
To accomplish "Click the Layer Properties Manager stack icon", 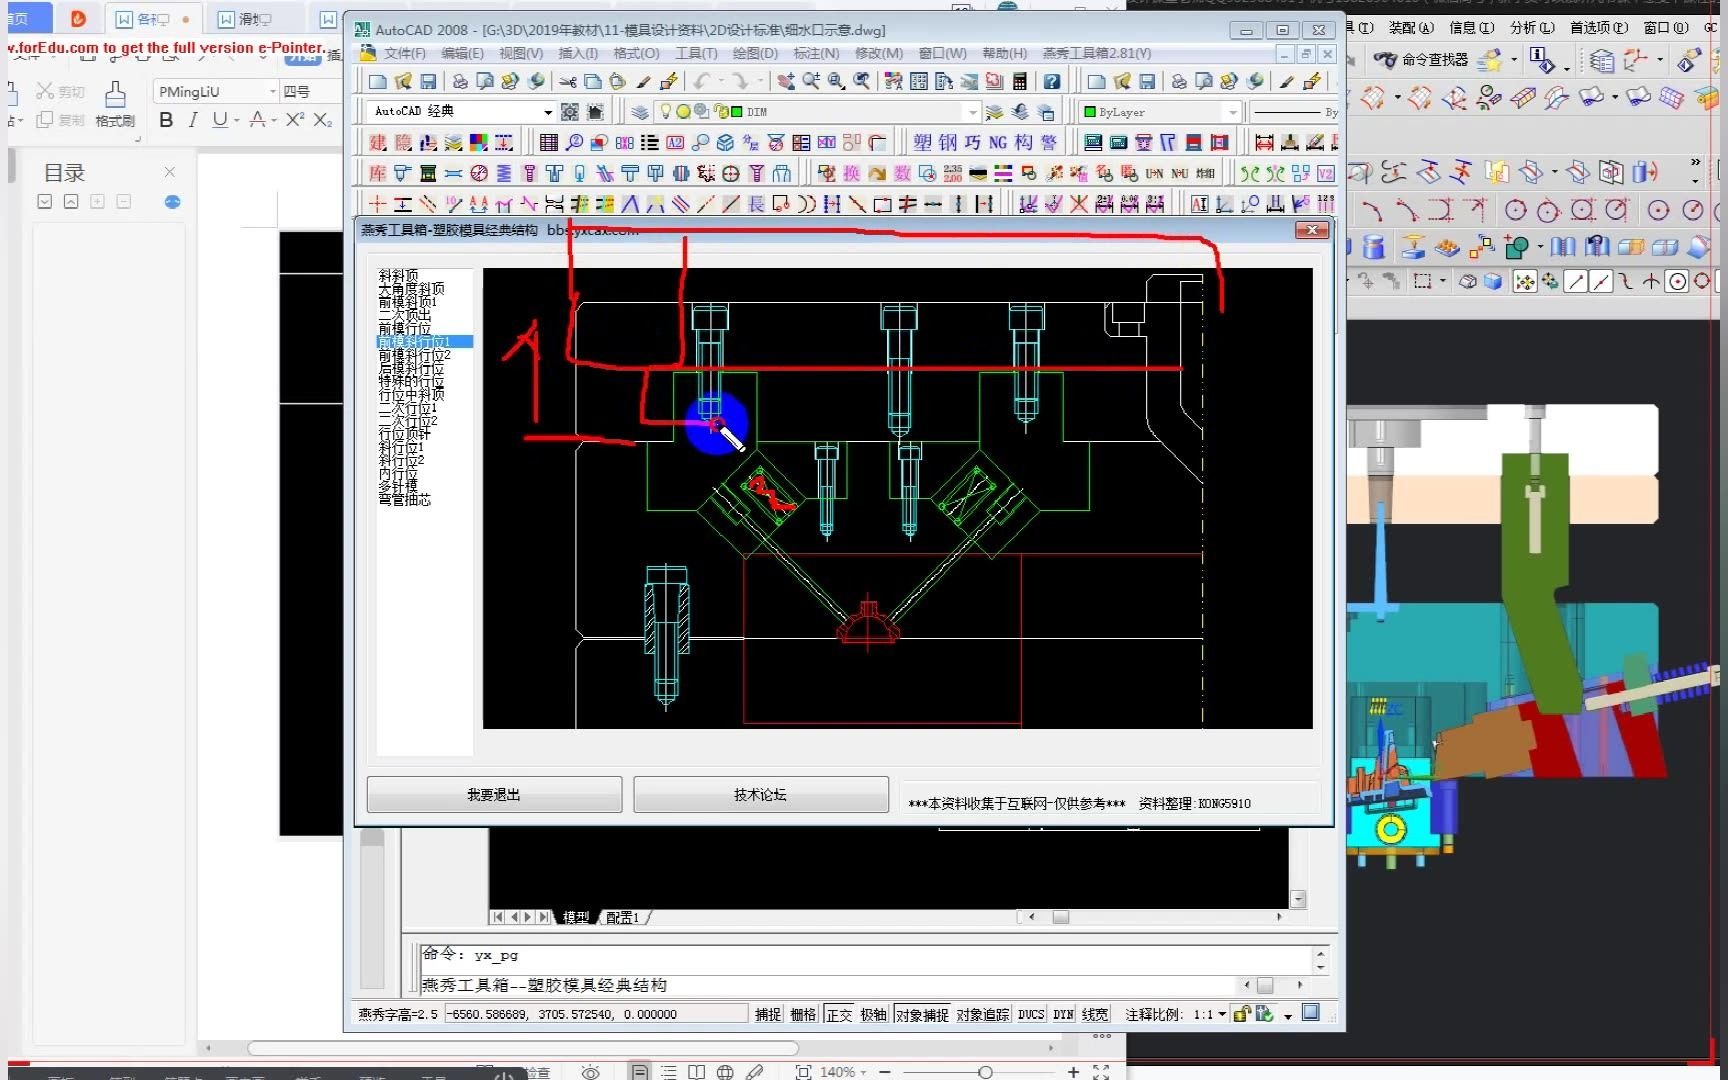I will (x=640, y=111).
